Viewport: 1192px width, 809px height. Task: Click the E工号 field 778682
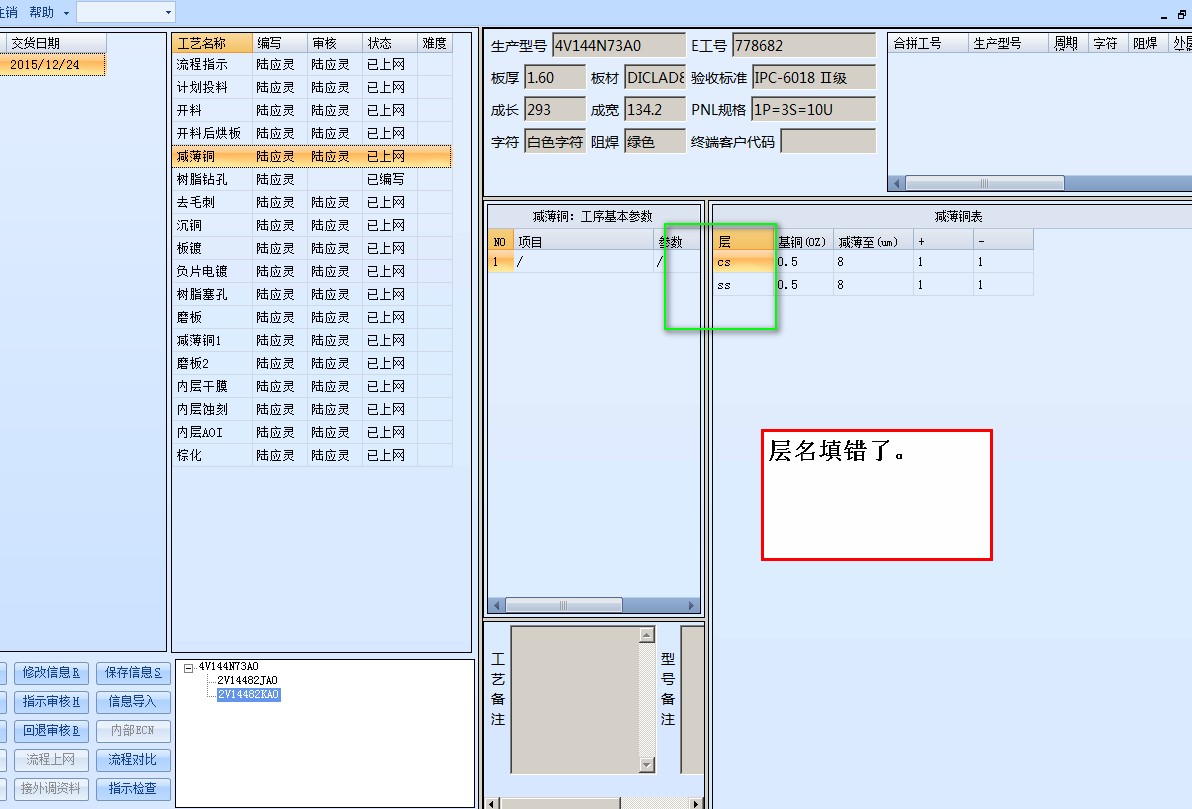tap(804, 46)
